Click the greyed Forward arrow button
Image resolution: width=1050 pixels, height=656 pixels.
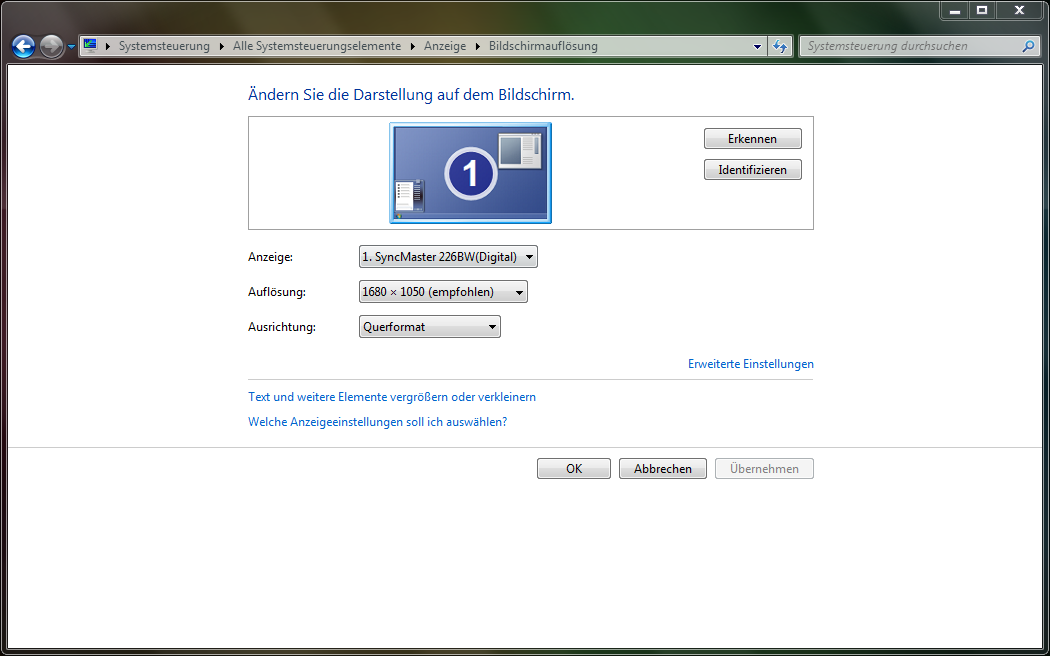click(52, 46)
